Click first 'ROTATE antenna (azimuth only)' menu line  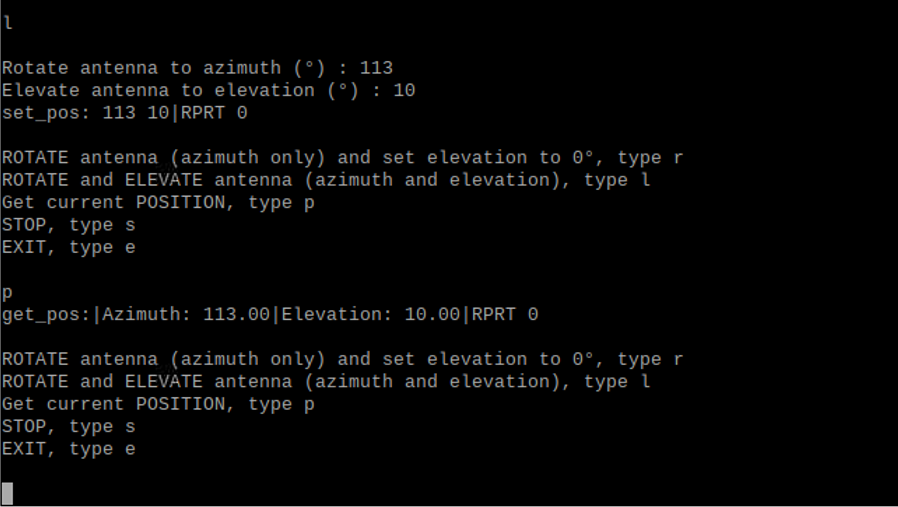click(x=342, y=158)
